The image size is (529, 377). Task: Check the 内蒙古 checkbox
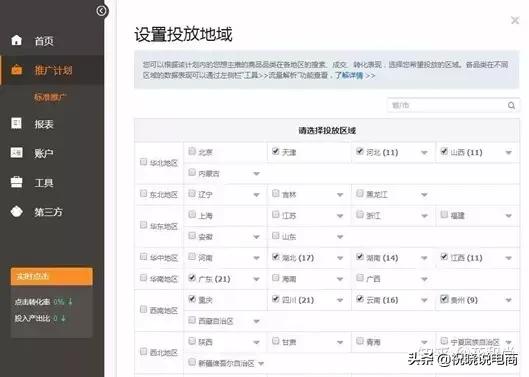[x=192, y=172]
